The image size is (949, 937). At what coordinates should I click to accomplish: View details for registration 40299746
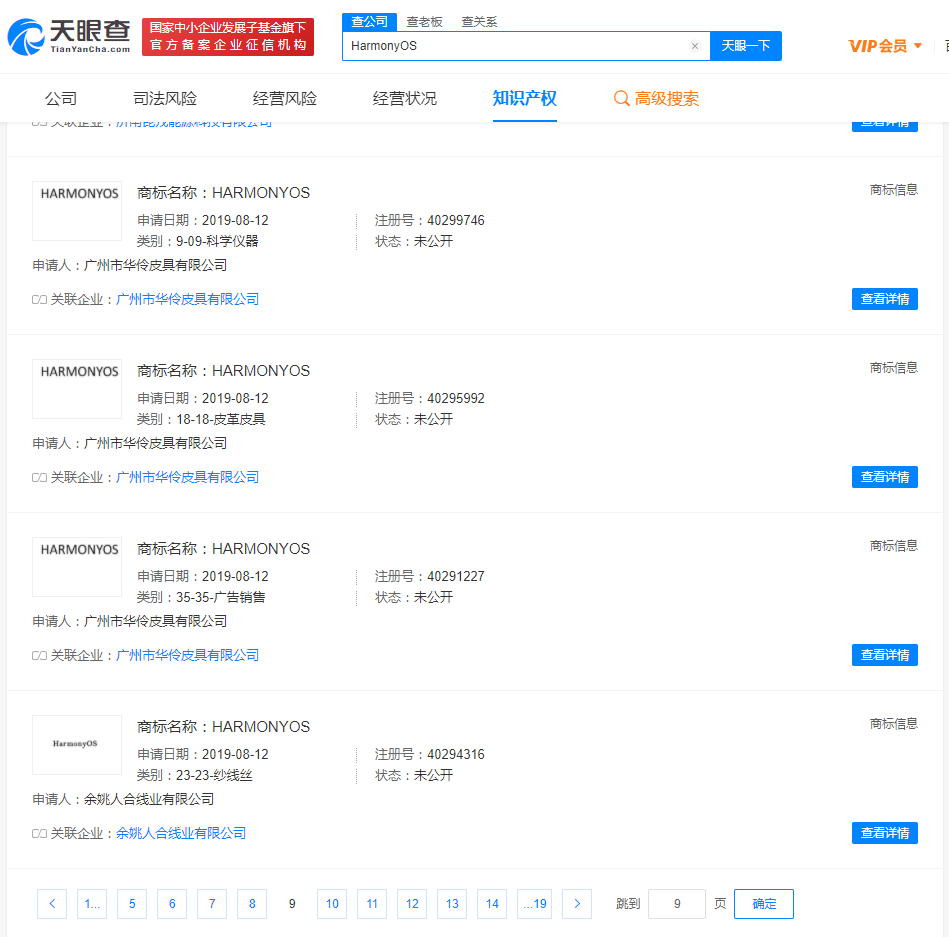[x=884, y=299]
